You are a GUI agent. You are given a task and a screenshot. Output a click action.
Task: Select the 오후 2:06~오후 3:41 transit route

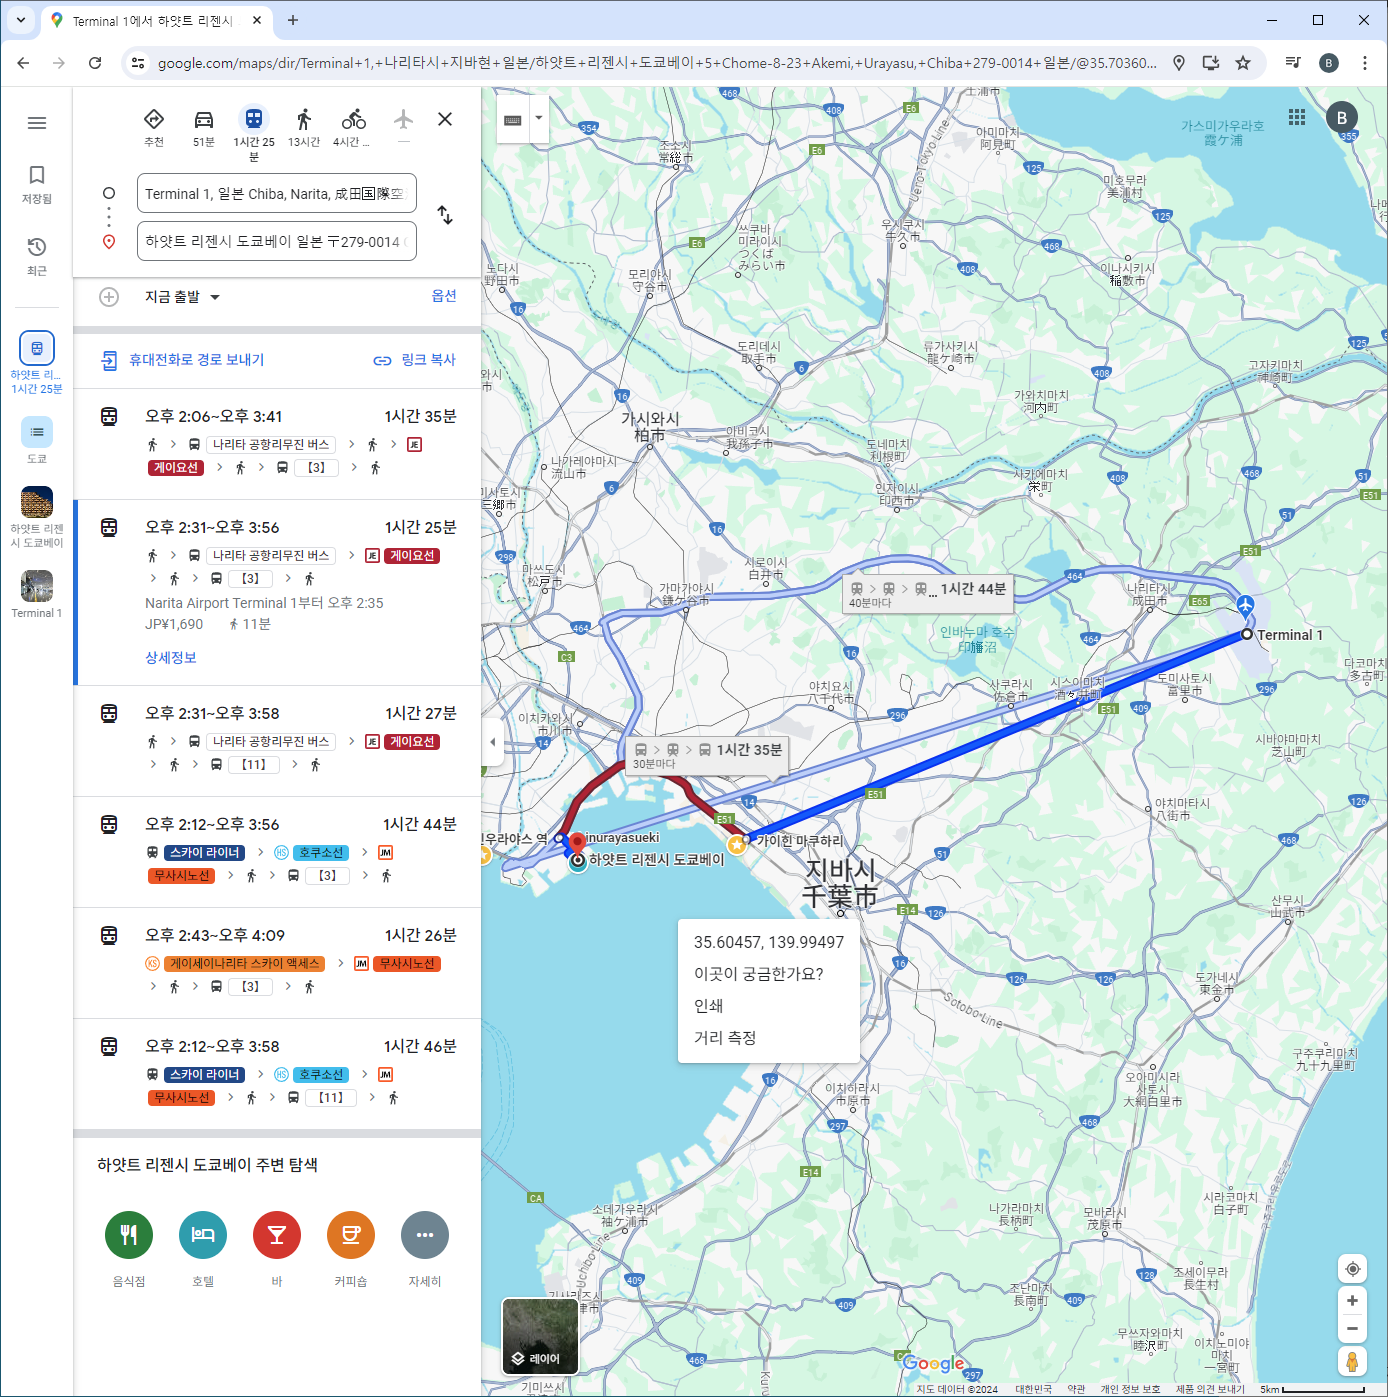pos(277,444)
